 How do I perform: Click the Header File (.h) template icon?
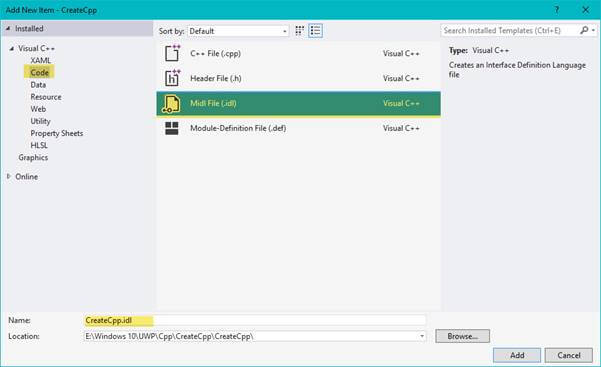point(172,78)
